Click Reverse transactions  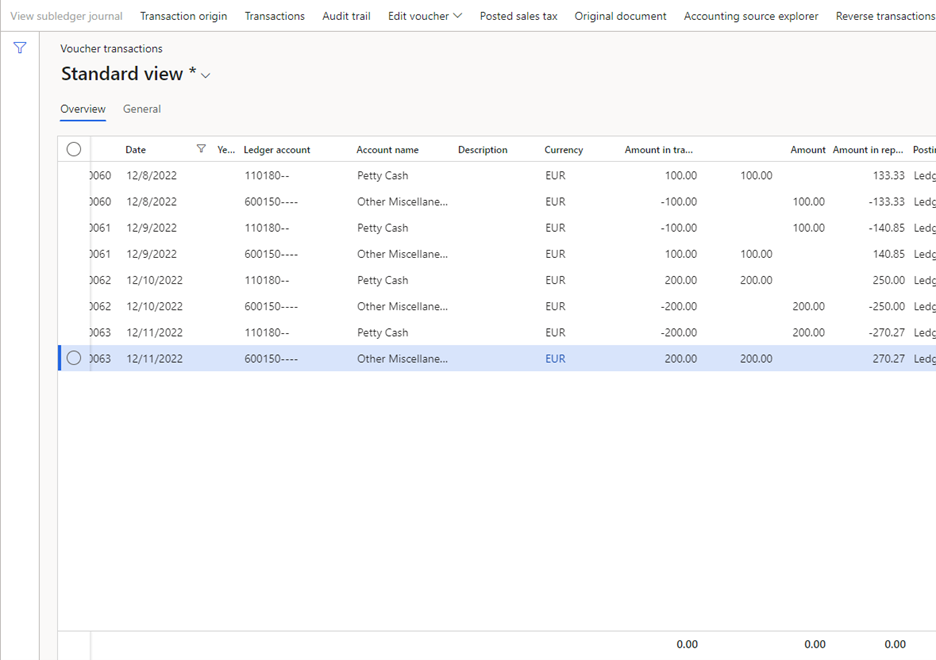pos(885,16)
